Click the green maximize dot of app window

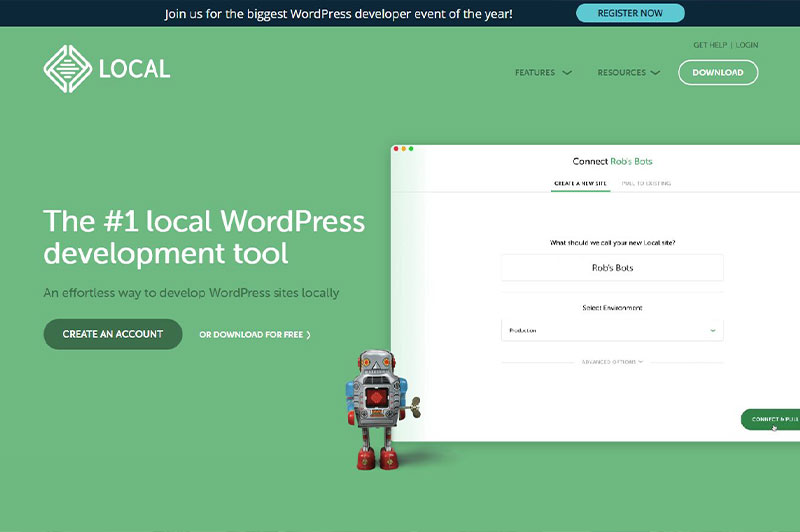pos(411,149)
